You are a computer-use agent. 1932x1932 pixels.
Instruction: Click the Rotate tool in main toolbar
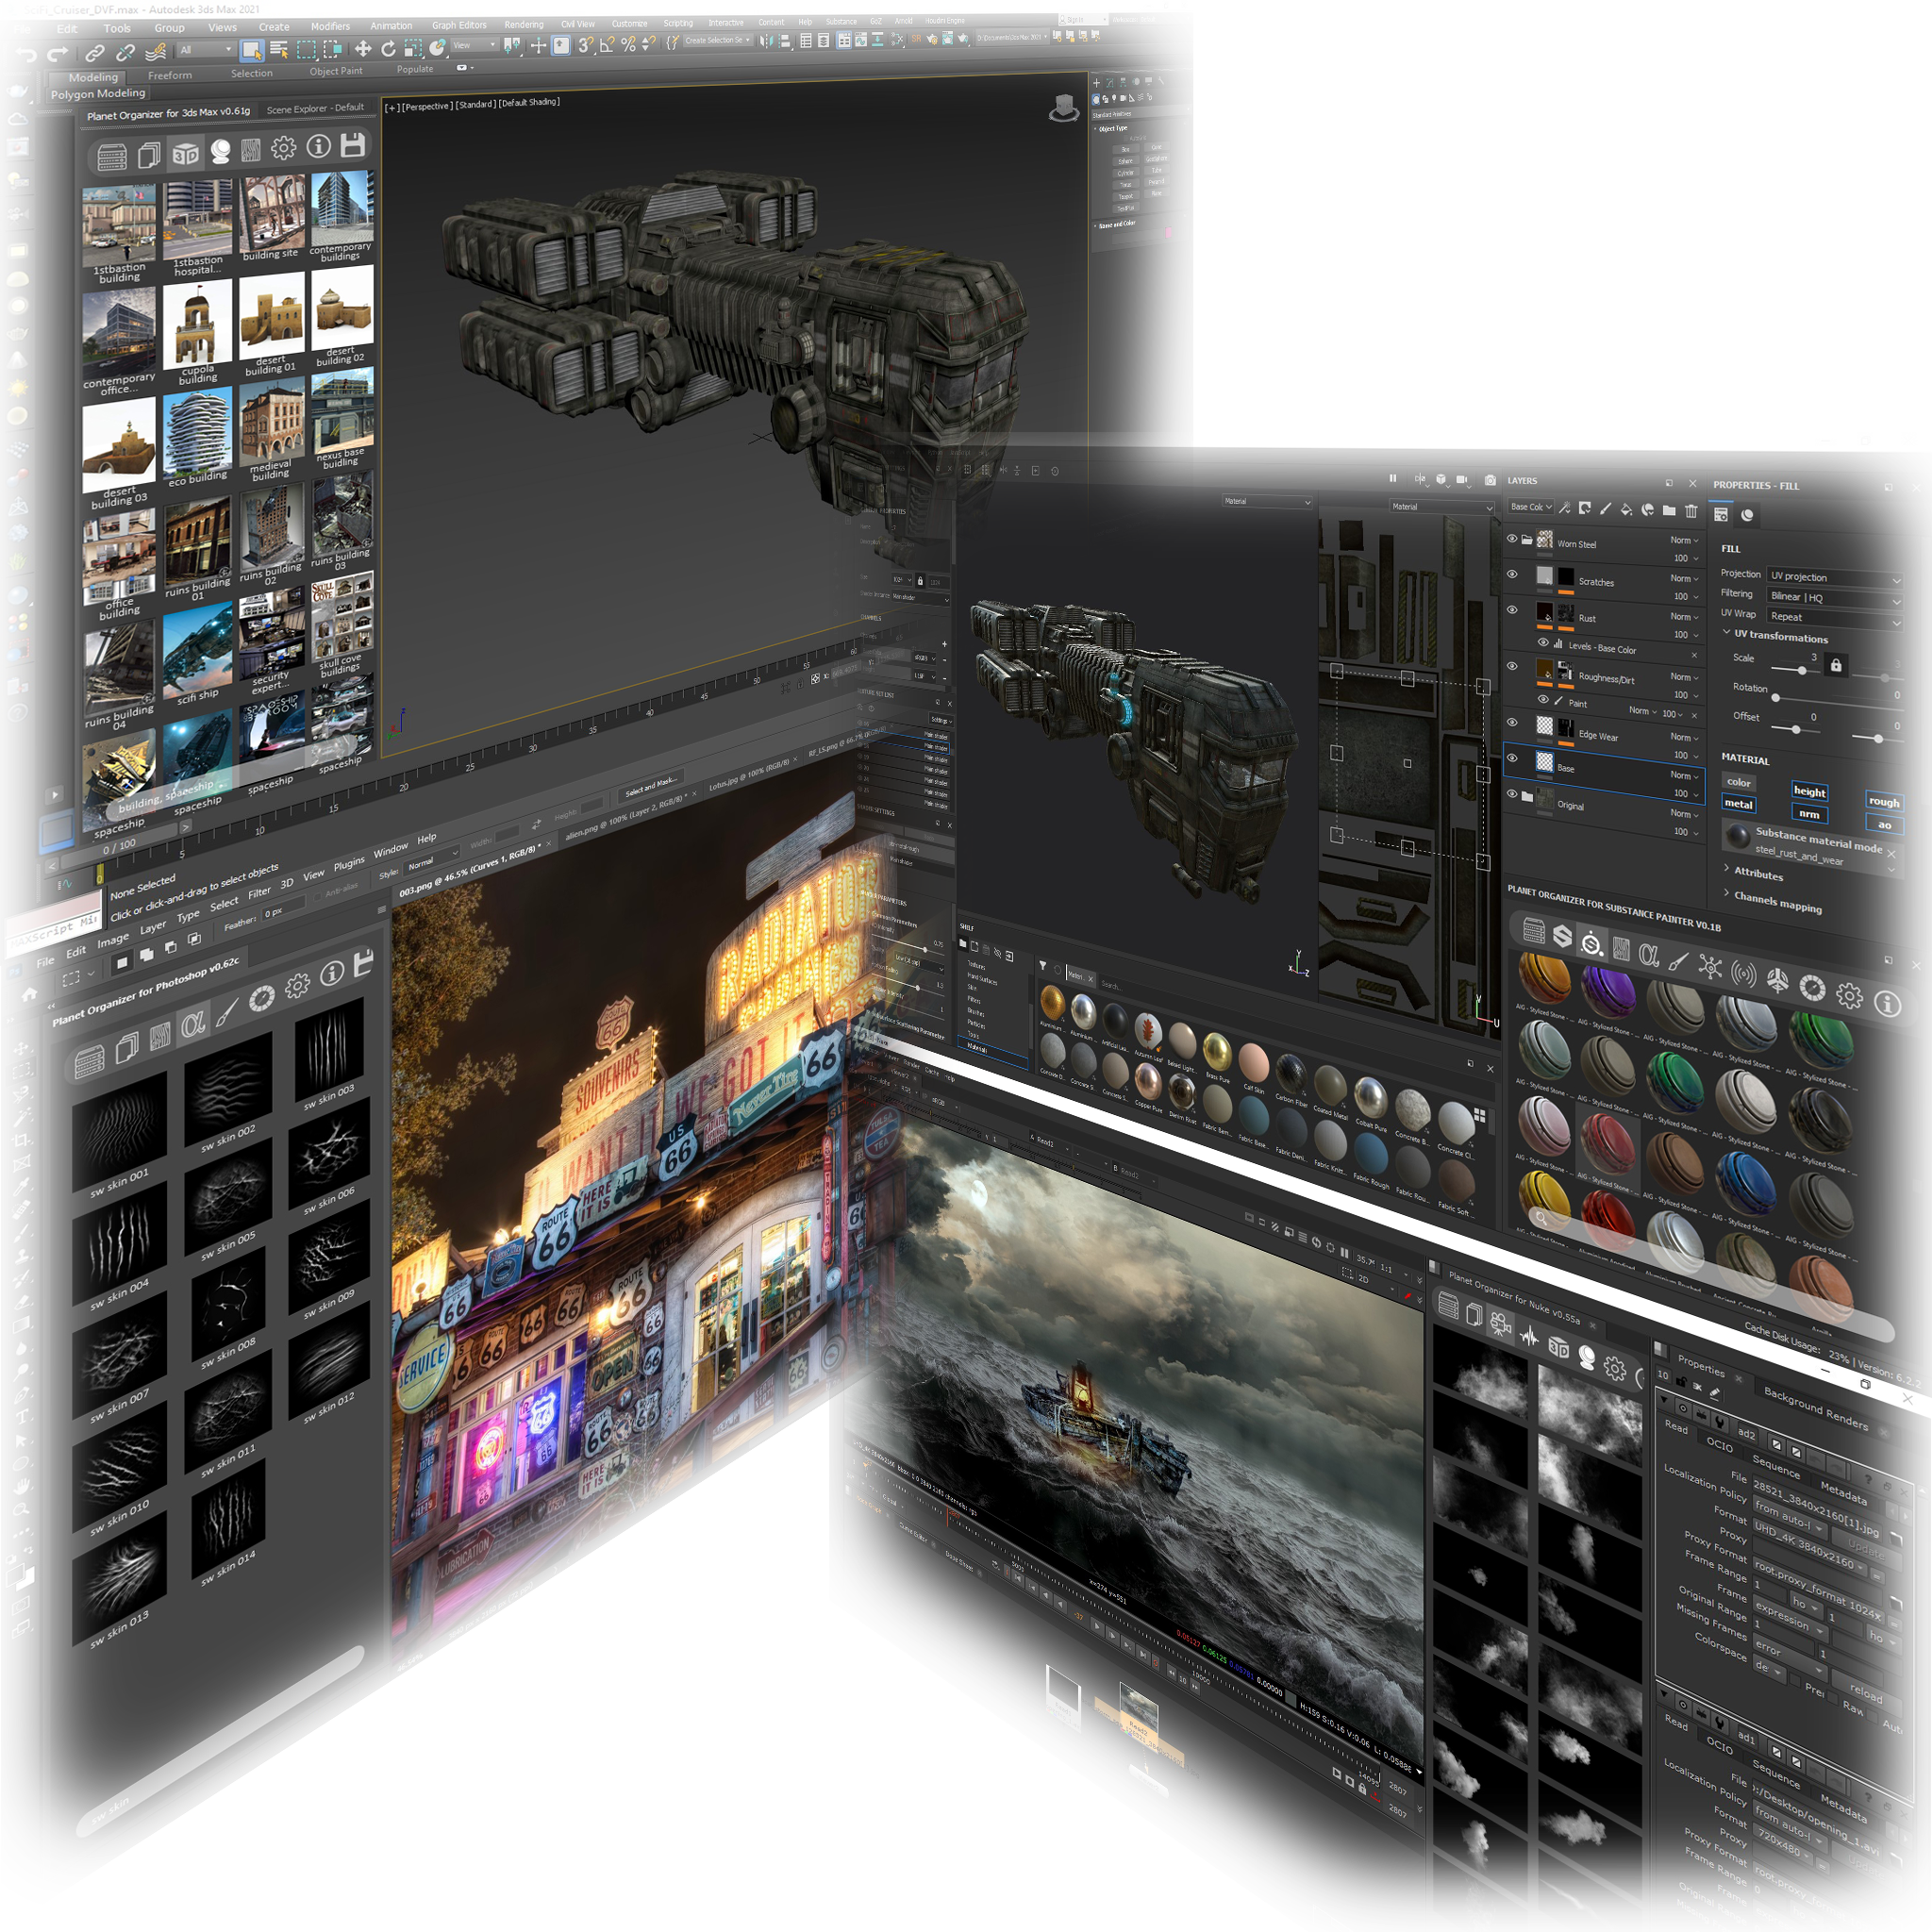[388, 47]
